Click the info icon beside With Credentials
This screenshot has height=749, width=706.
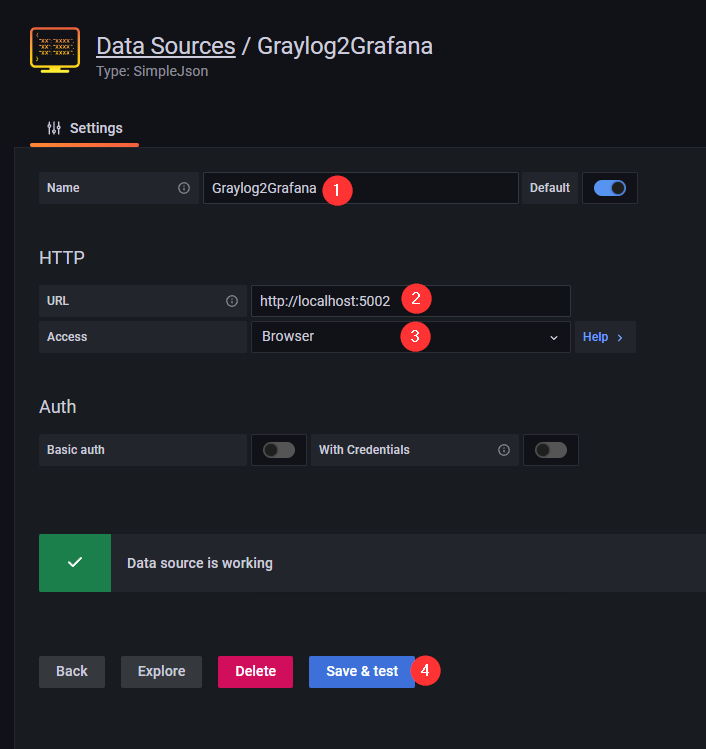click(x=503, y=450)
